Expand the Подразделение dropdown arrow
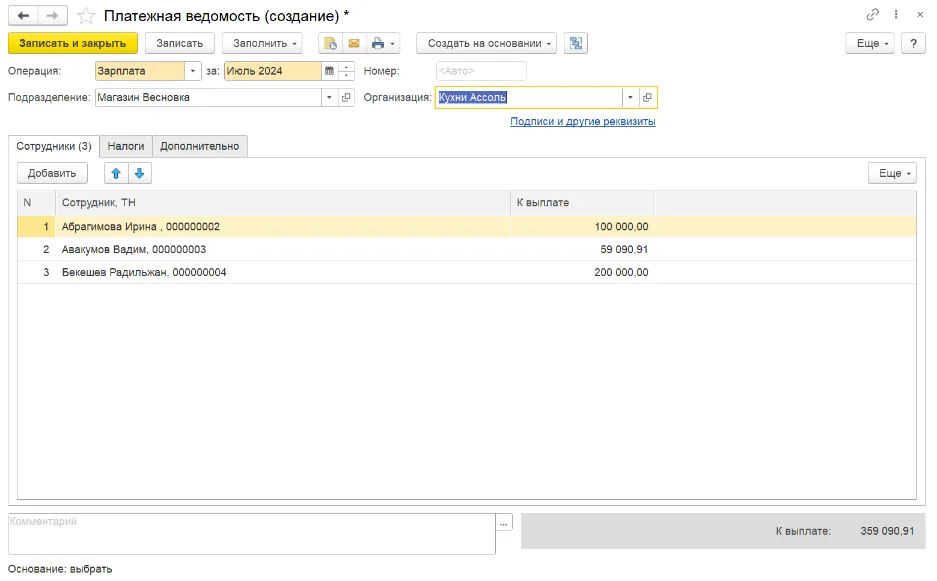The height and width of the screenshot is (581, 937). pyautogui.click(x=329, y=97)
